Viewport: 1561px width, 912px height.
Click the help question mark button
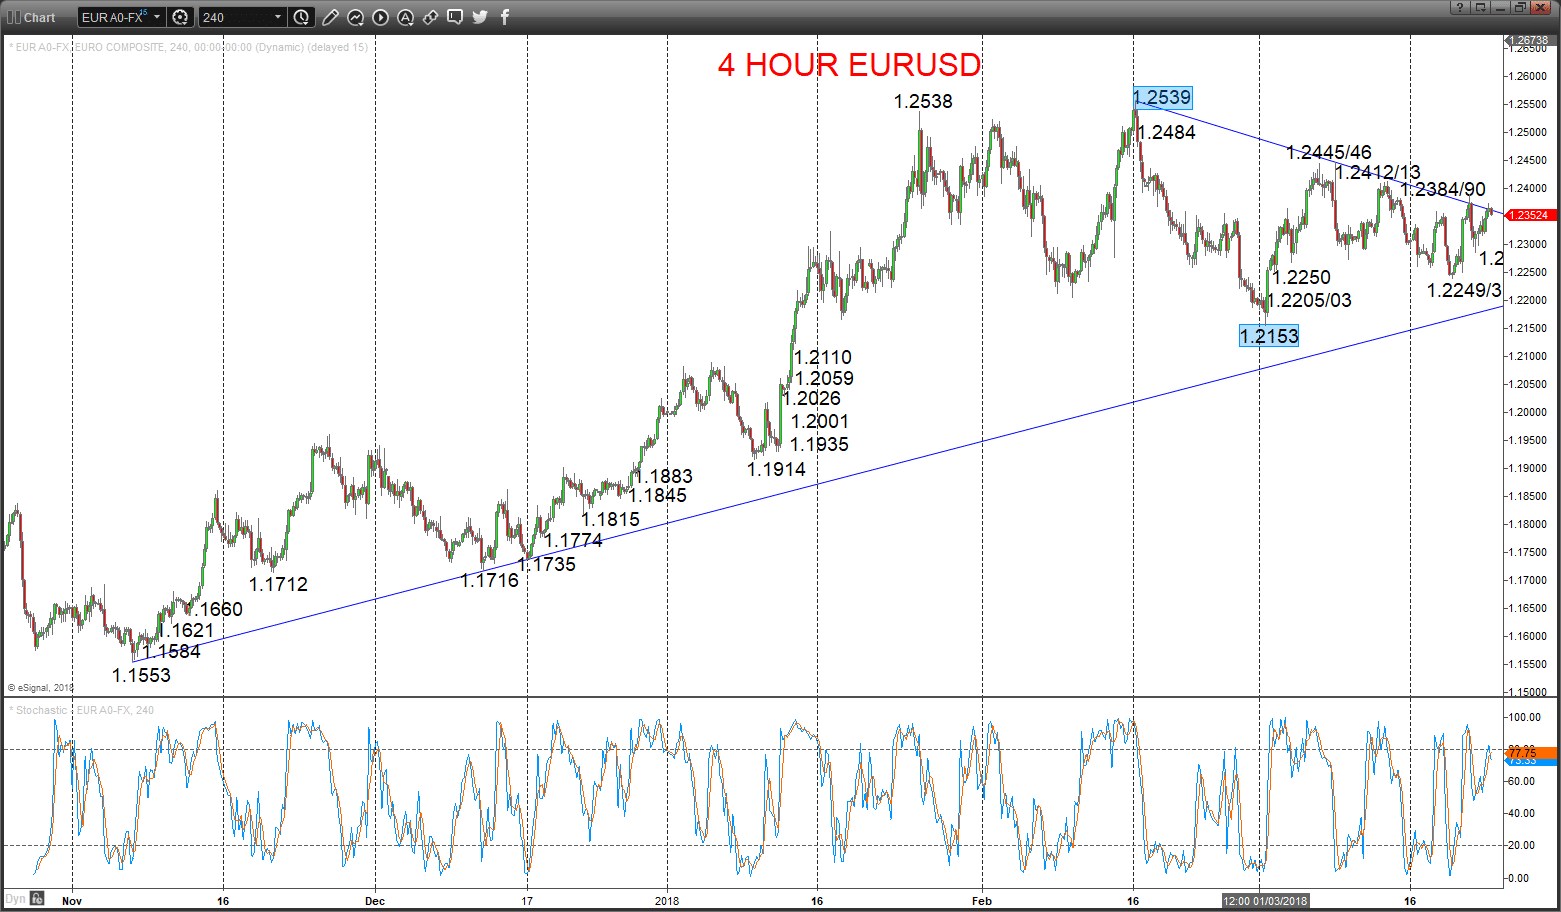[1461, 7]
